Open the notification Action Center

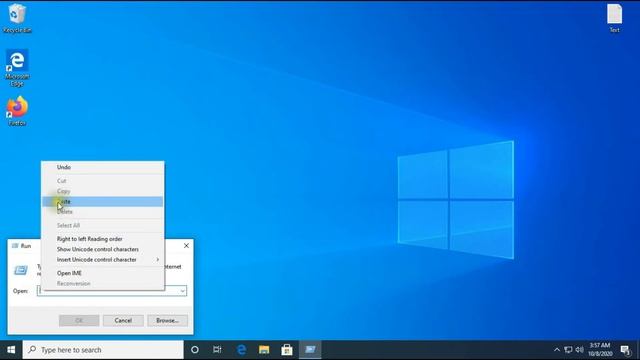625,350
